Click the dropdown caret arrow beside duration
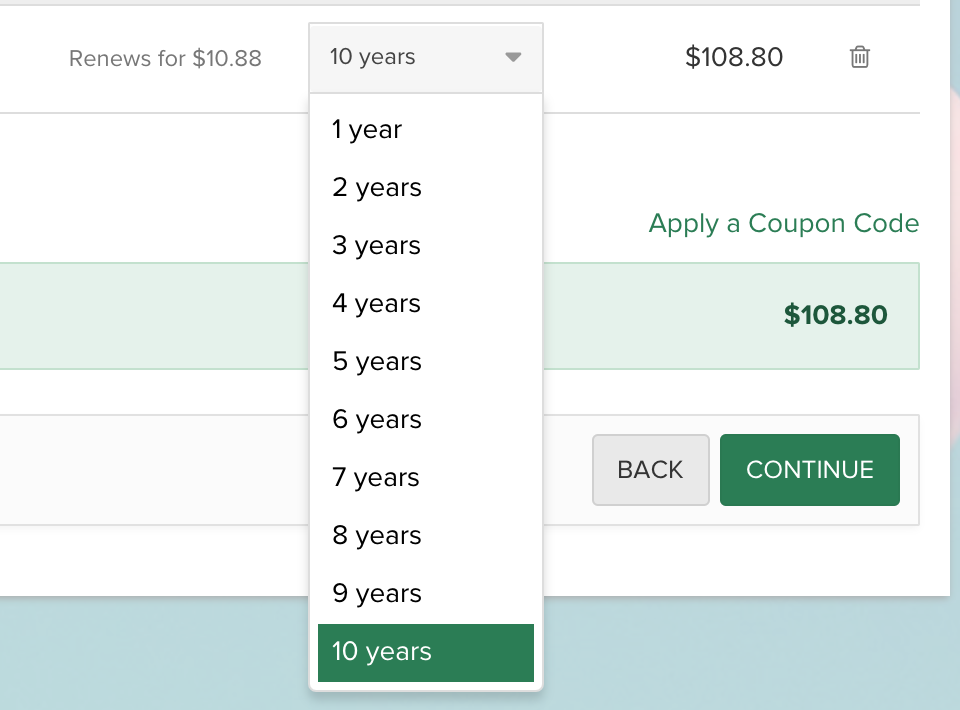 coord(513,57)
